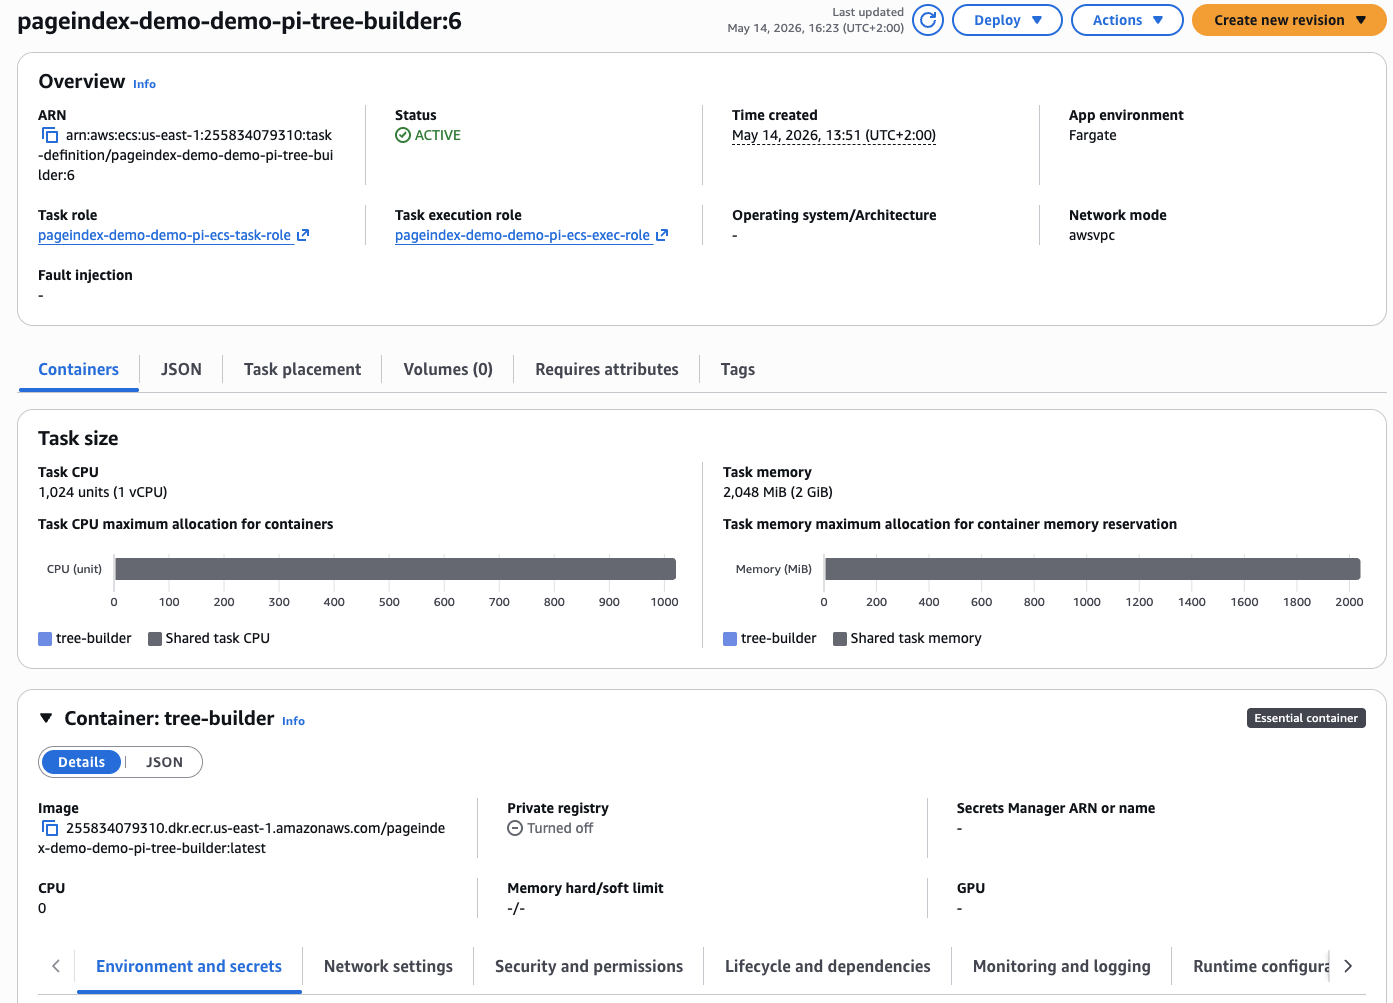Select Lifecycle and dependencies tab
The height and width of the screenshot is (1003, 1393).
828,966
